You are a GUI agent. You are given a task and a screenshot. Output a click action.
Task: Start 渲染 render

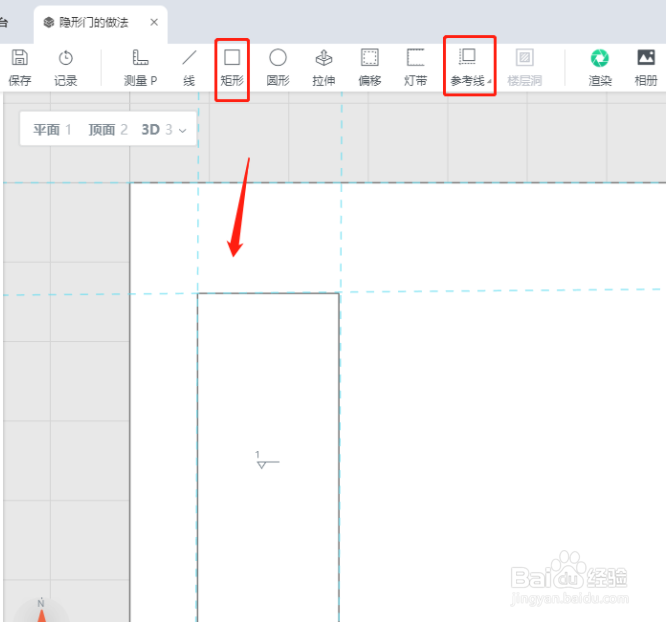pos(600,68)
